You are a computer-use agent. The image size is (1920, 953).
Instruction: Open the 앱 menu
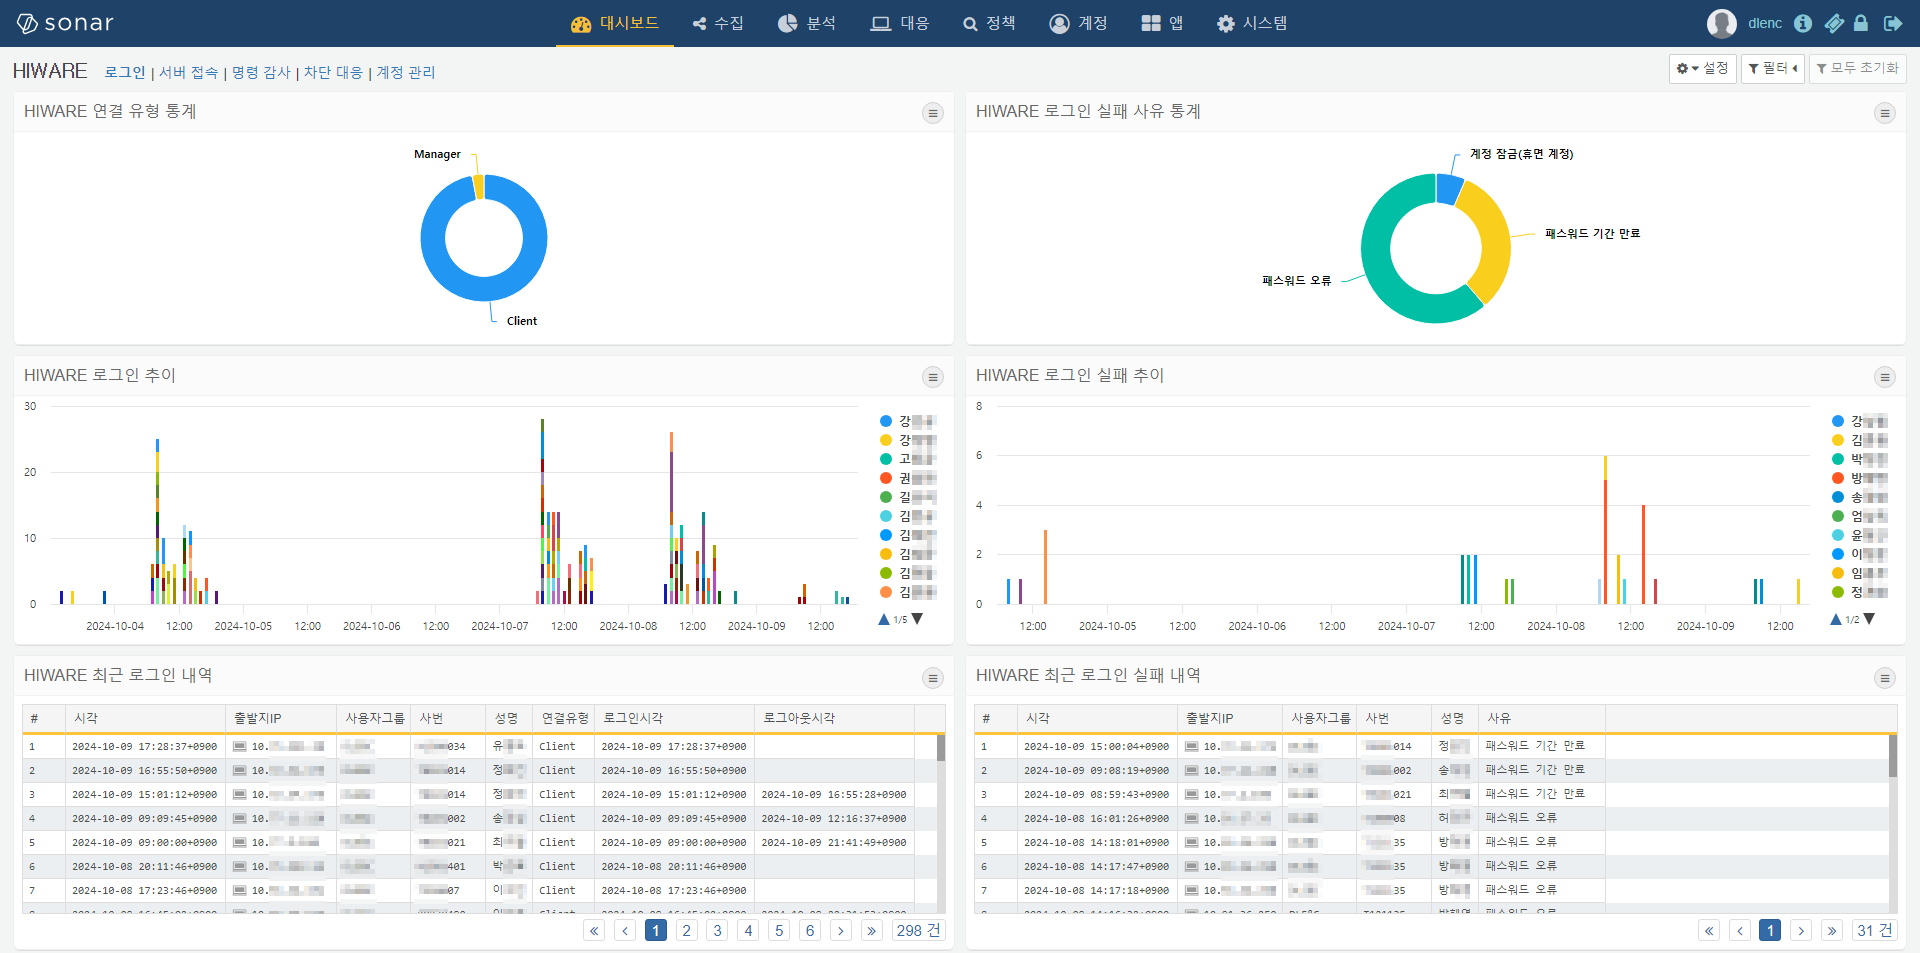click(x=1162, y=23)
